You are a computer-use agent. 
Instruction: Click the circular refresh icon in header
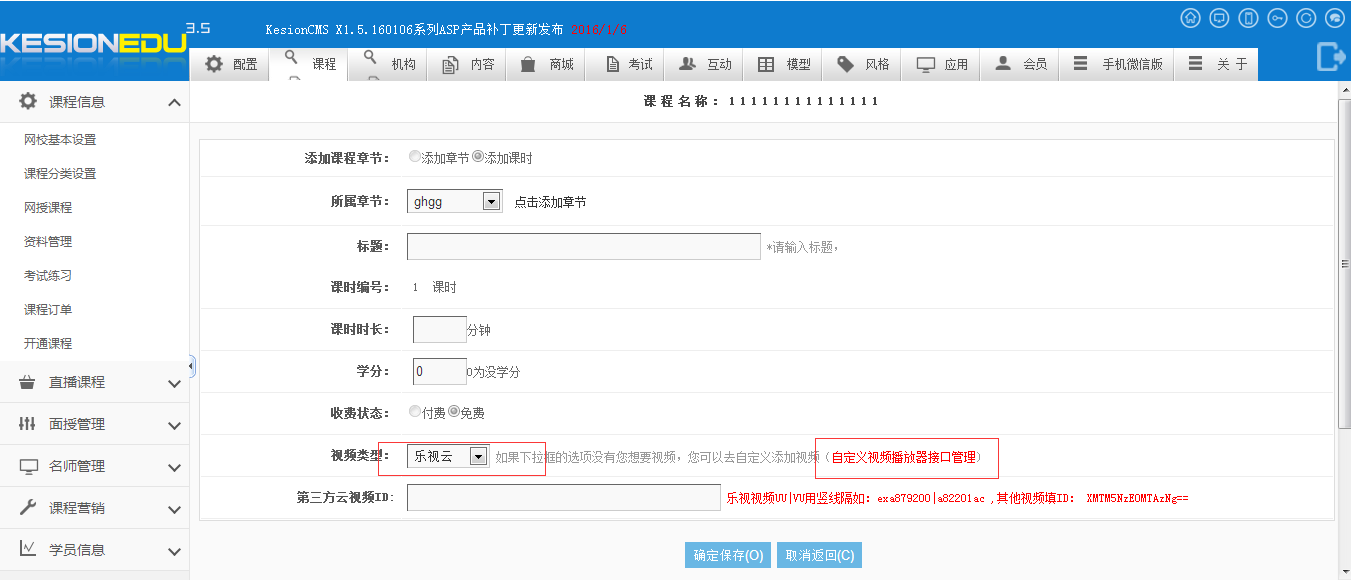(1306, 18)
